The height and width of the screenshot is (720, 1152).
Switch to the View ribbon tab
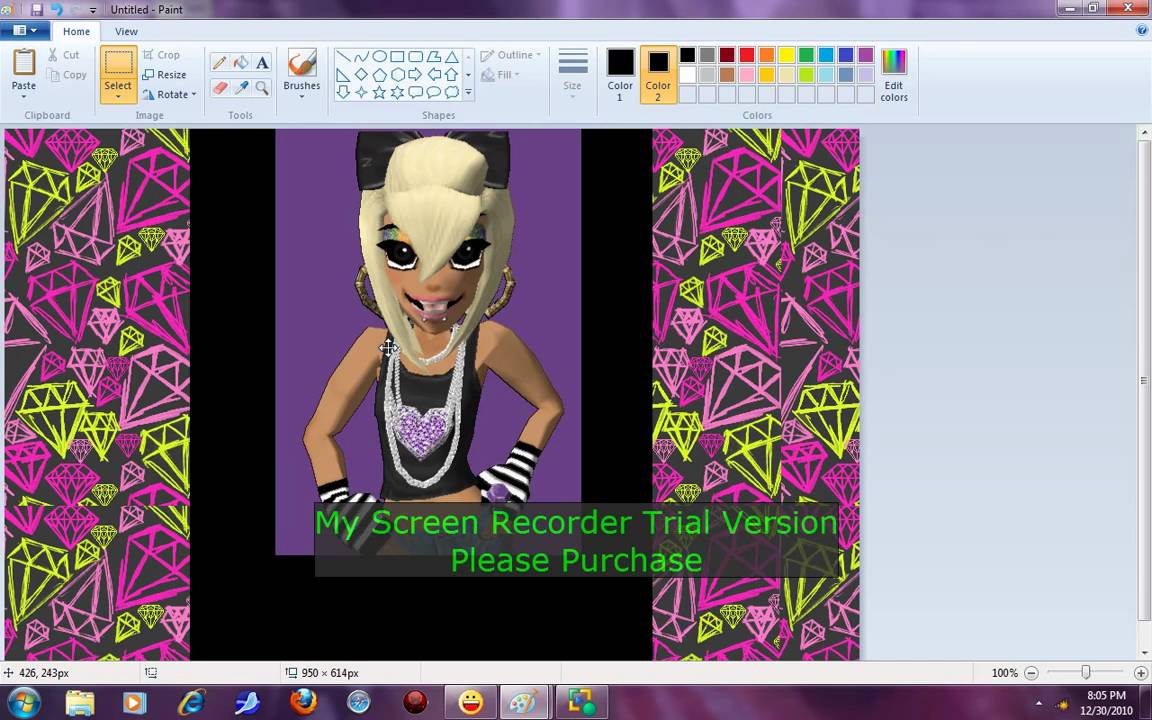[x=126, y=32]
